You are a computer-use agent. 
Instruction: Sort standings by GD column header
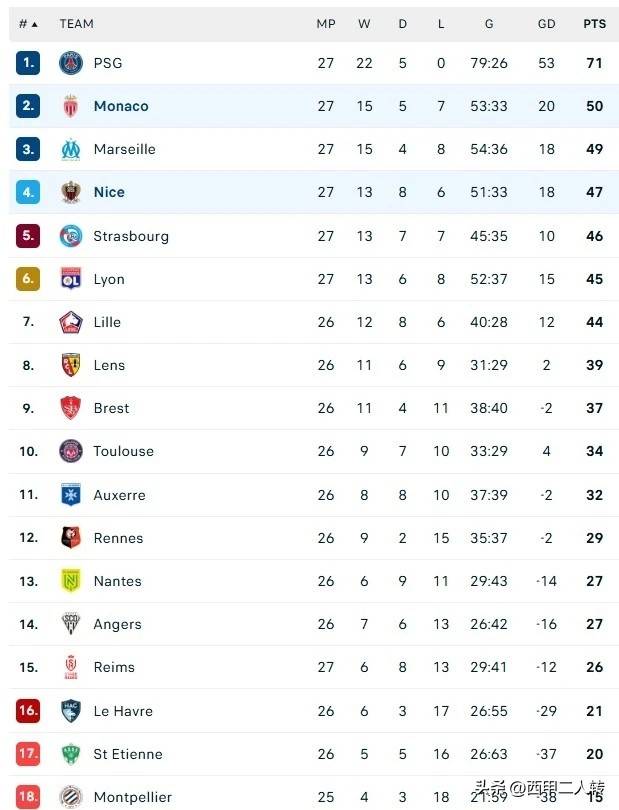[546, 24]
